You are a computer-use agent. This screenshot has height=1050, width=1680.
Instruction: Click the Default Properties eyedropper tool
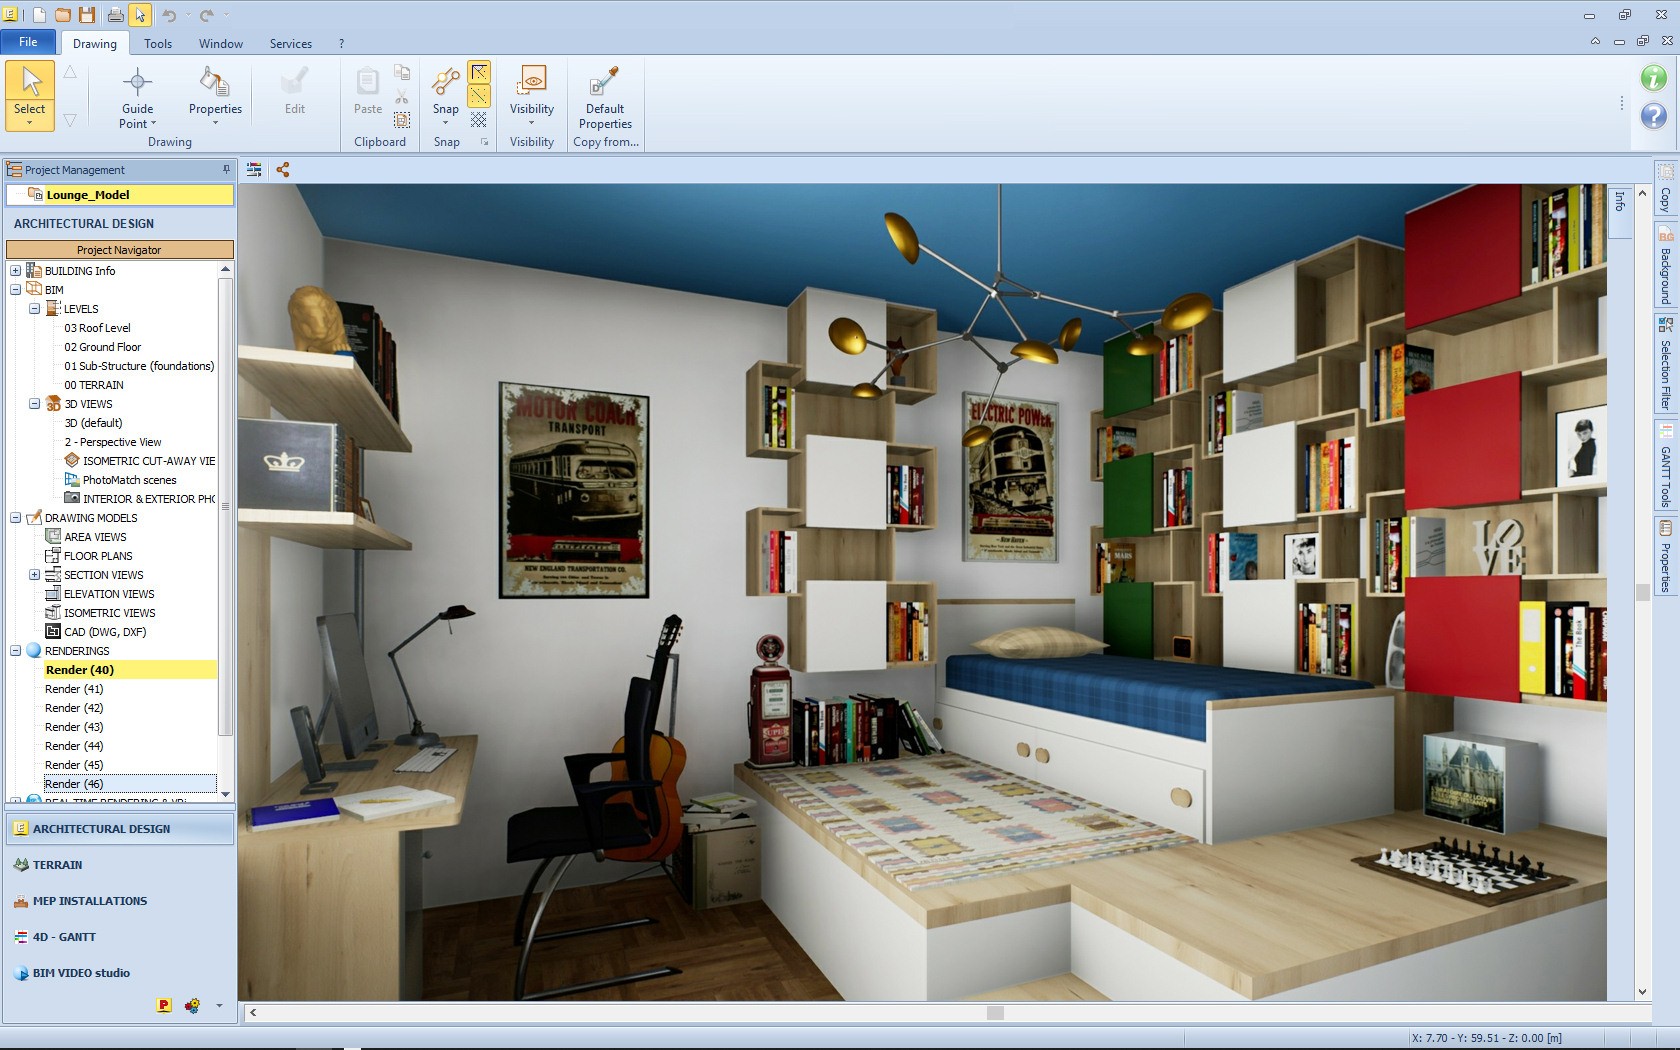tap(605, 97)
